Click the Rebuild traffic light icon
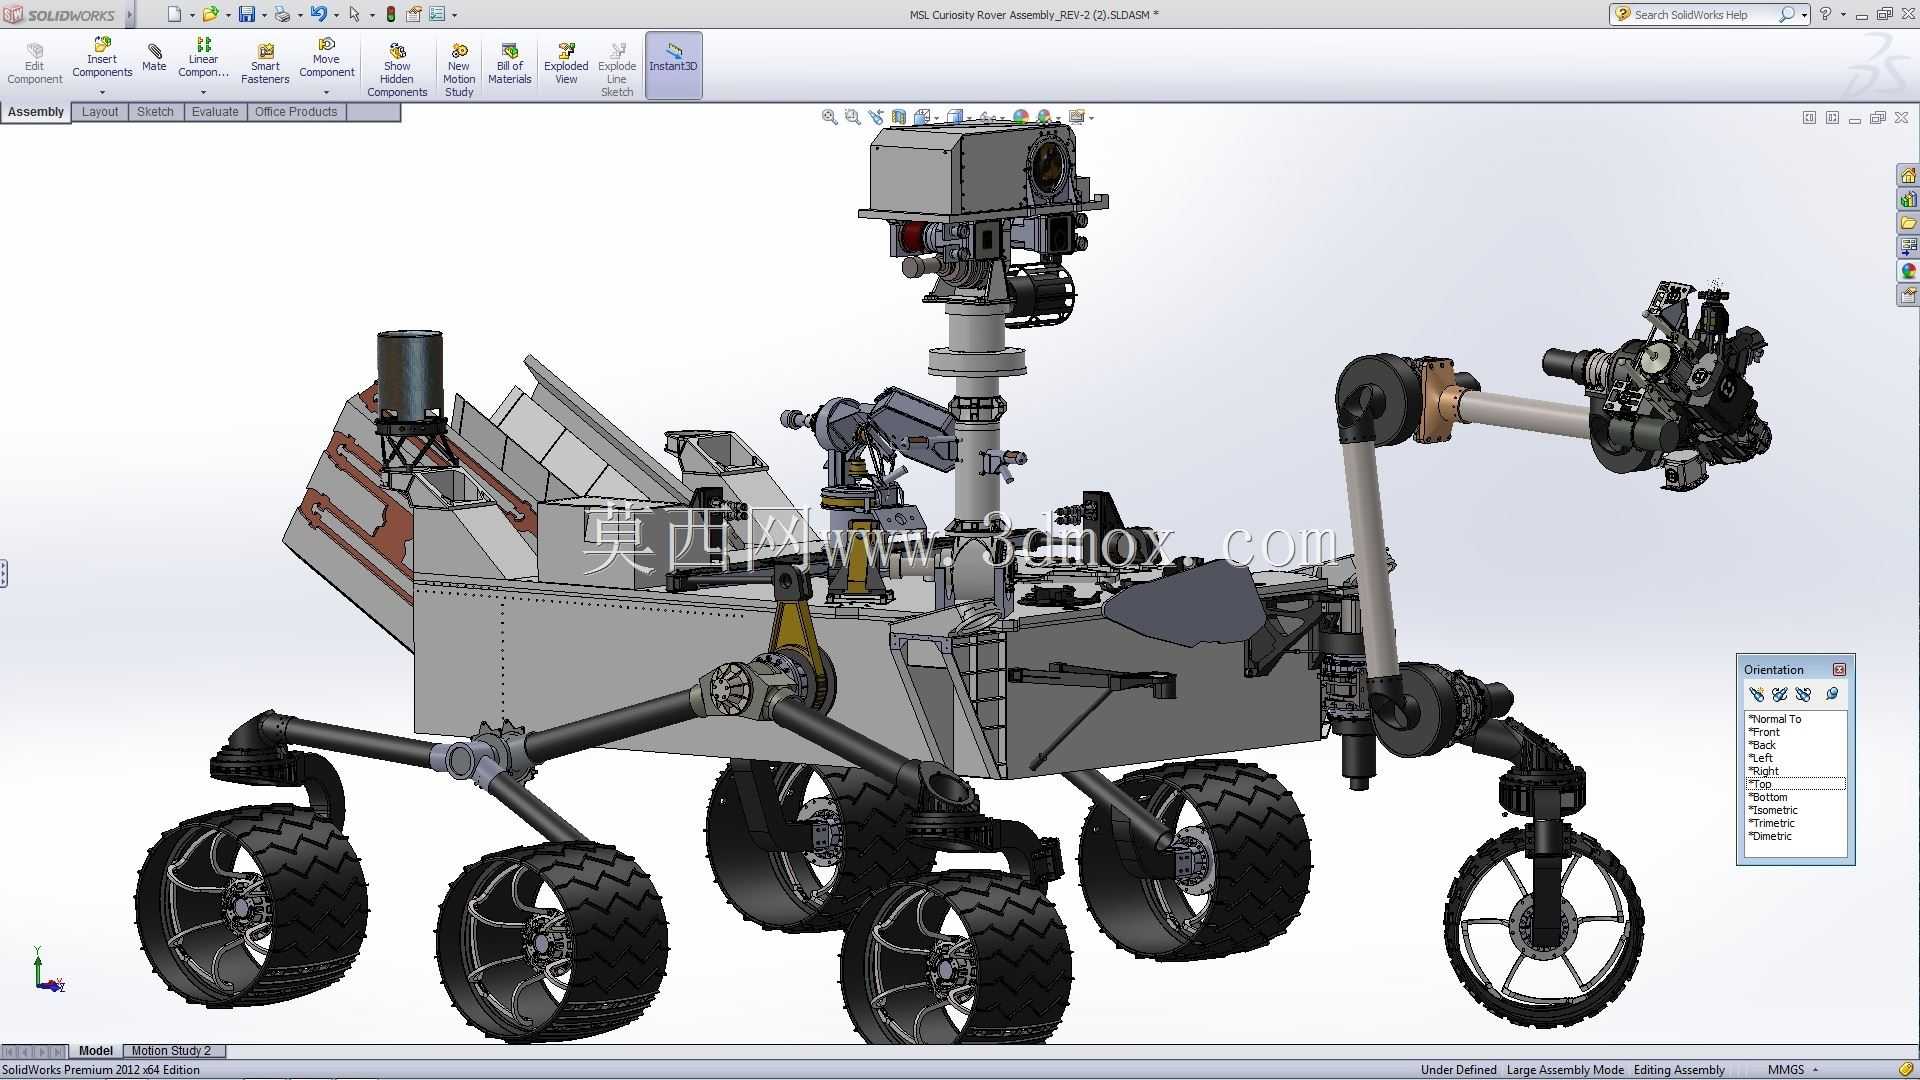 coord(391,14)
